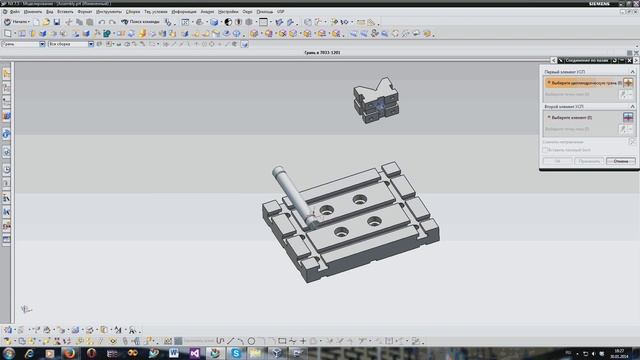Viewport: 640px width, 360px height.
Task: Click the Open file folder icon
Action: coord(46,22)
